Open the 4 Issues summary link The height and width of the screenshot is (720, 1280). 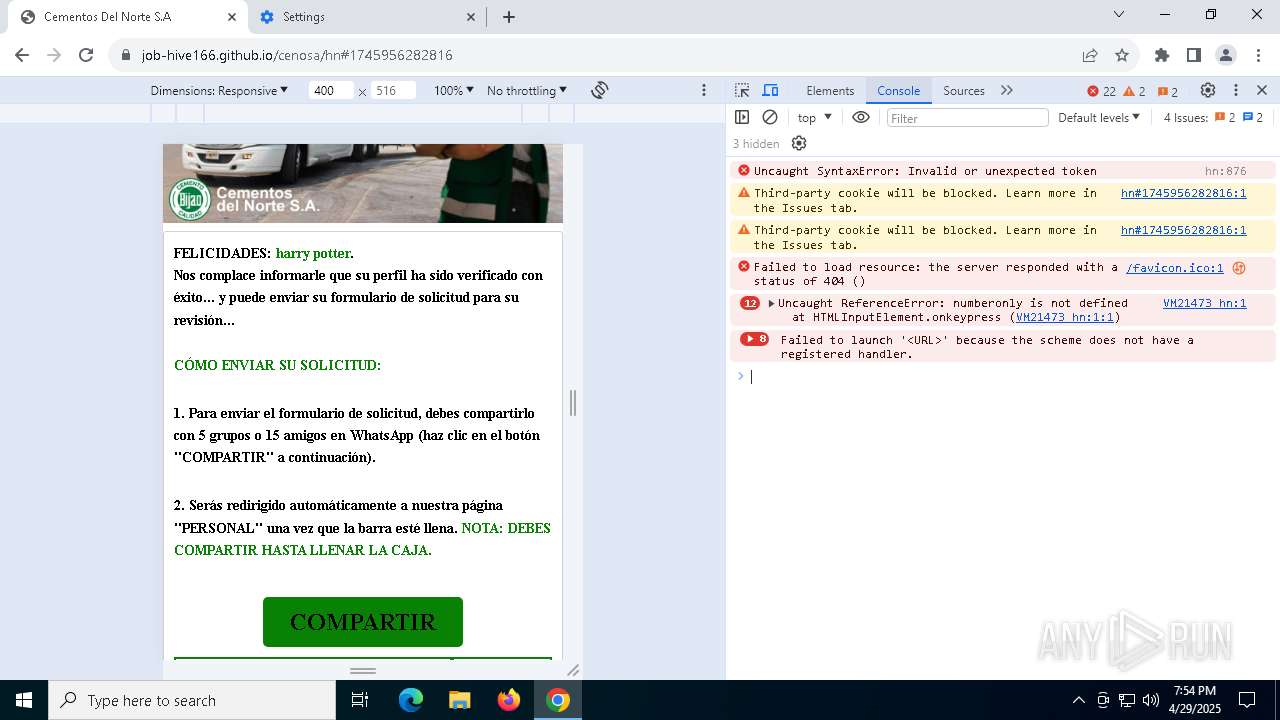[x=1213, y=117]
